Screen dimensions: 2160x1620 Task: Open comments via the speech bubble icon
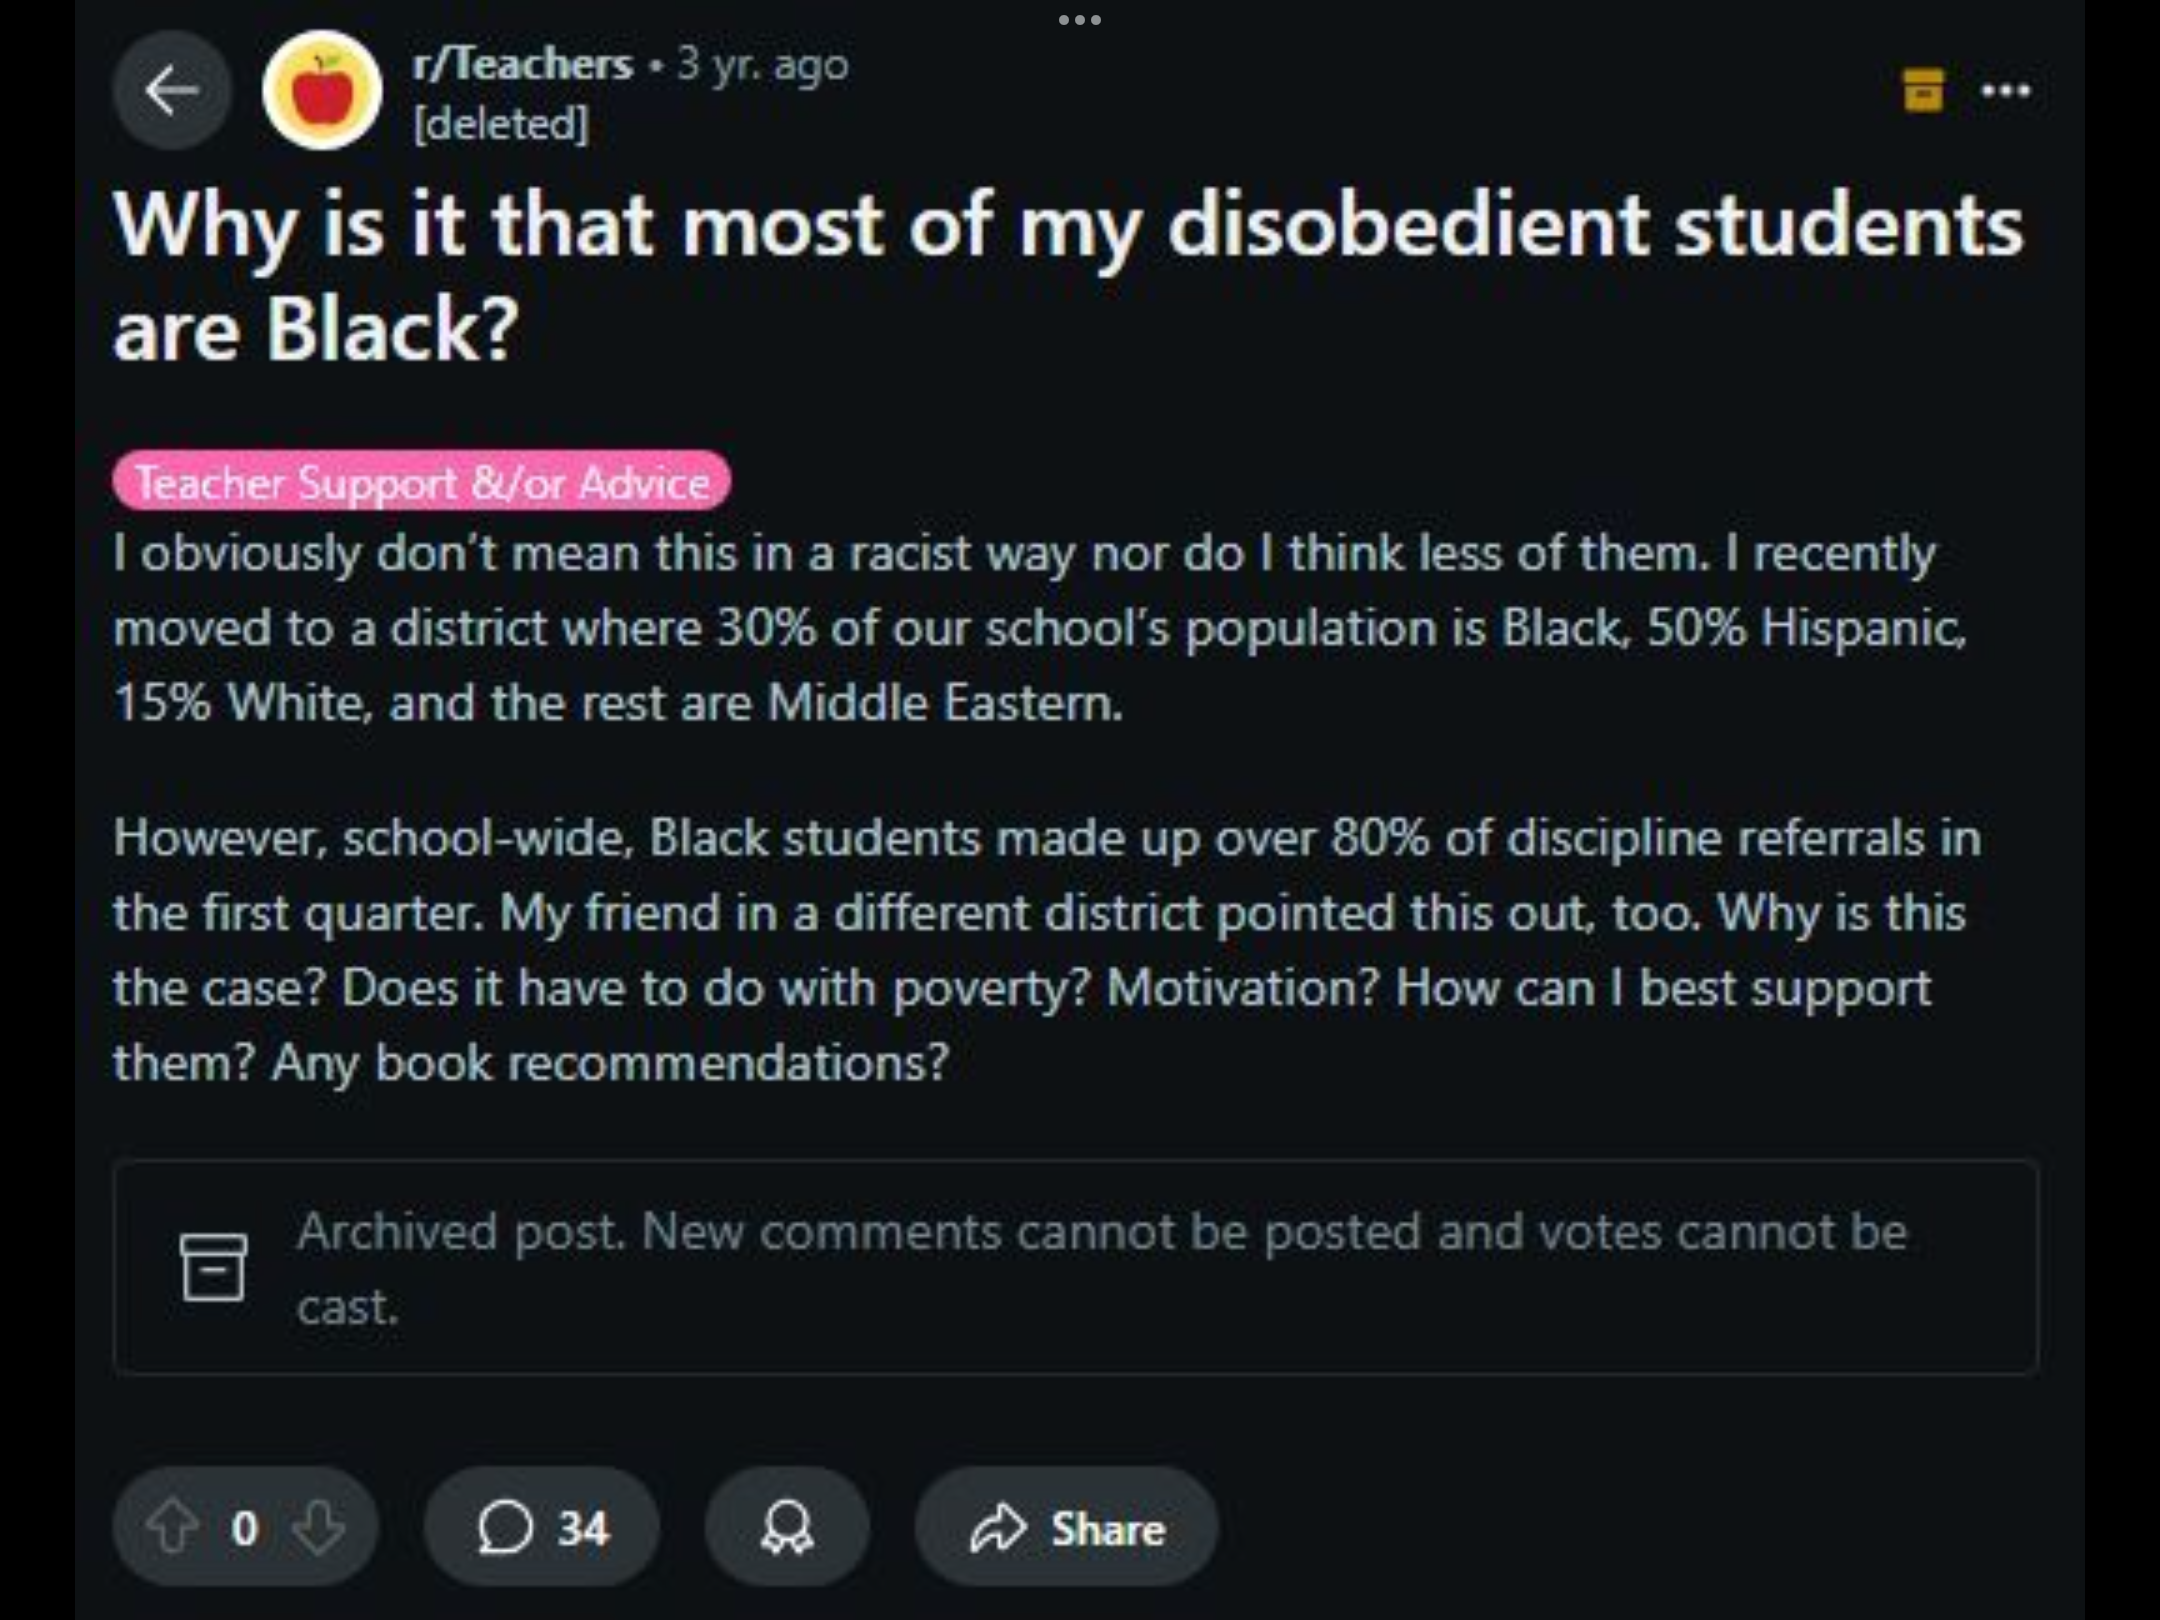pos(504,1527)
